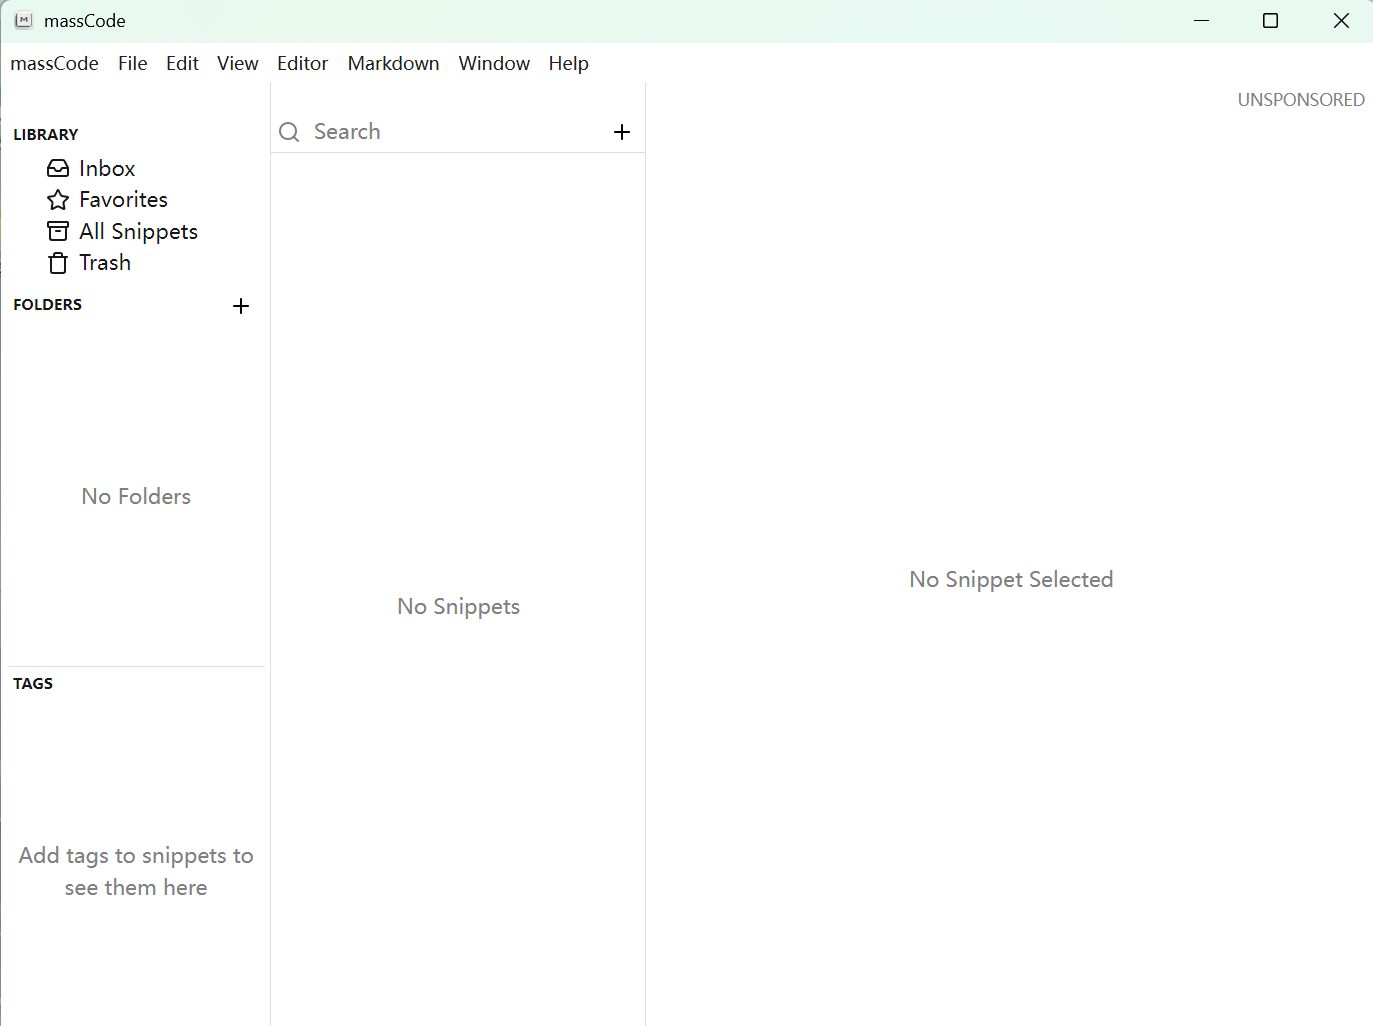The image size is (1373, 1026).
Task: Show the Markdown menu
Action: [x=393, y=63]
